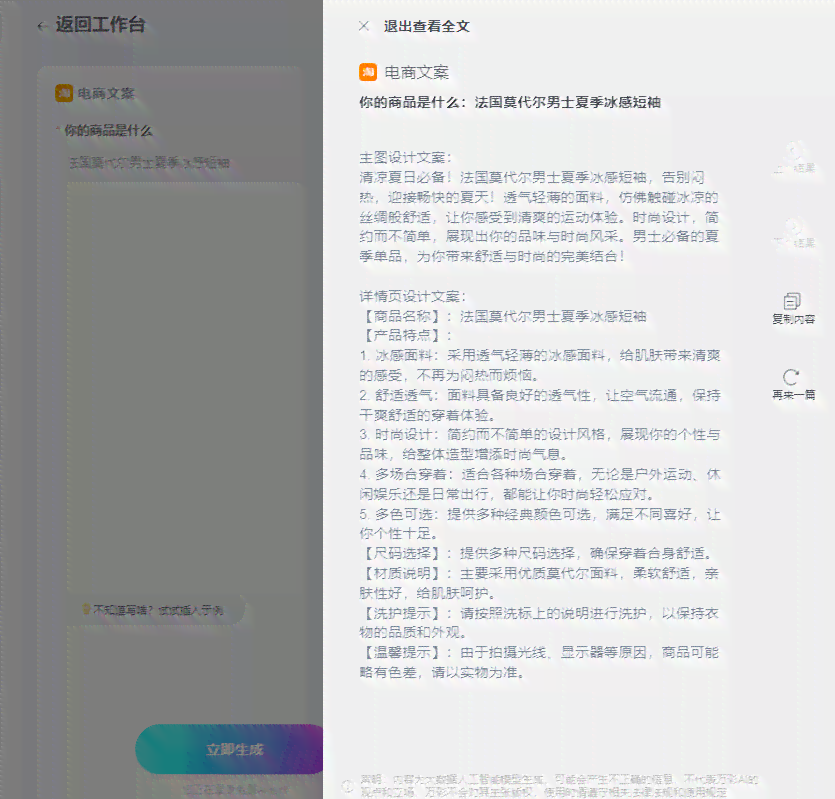Click the orange 电商文案 icon in full-text panel
This screenshot has width=835, height=799.
coord(368,72)
